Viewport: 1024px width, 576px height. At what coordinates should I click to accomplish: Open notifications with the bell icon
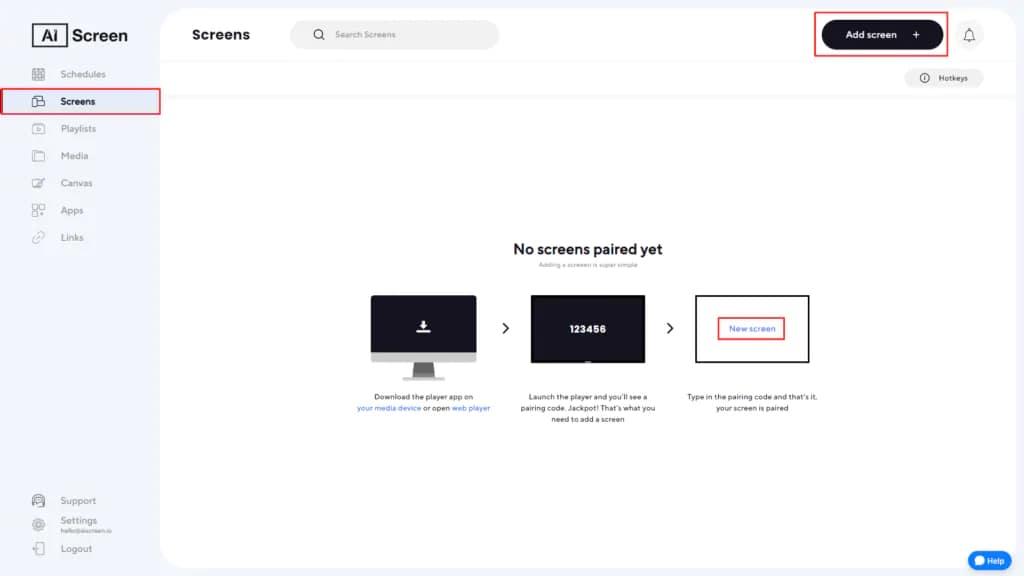(969, 35)
